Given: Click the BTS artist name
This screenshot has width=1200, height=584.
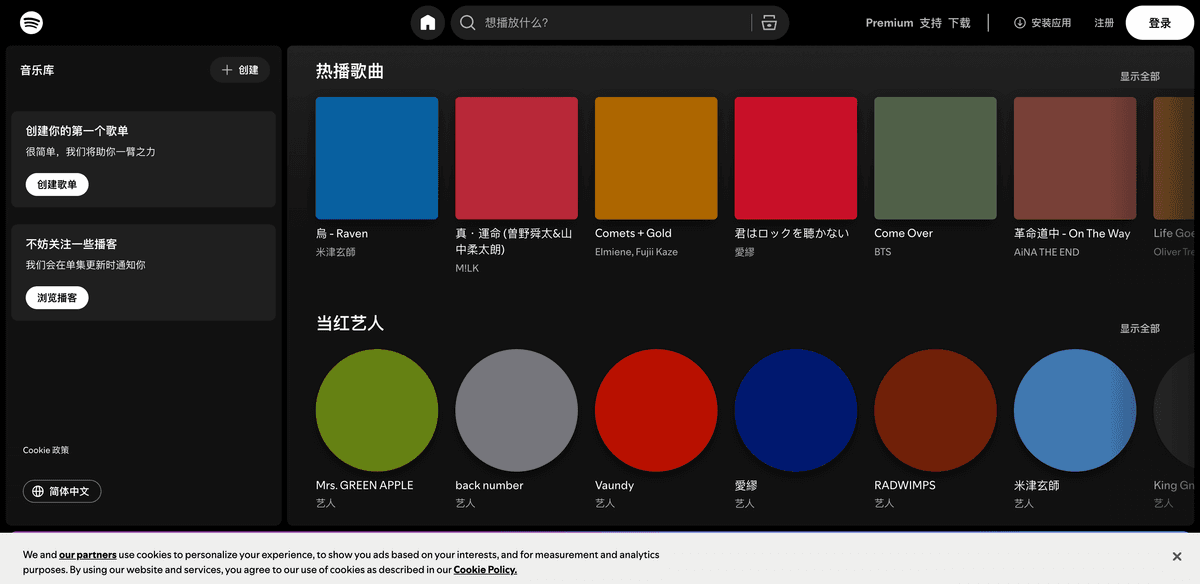Looking at the screenshot, I should tap(883, 252).
